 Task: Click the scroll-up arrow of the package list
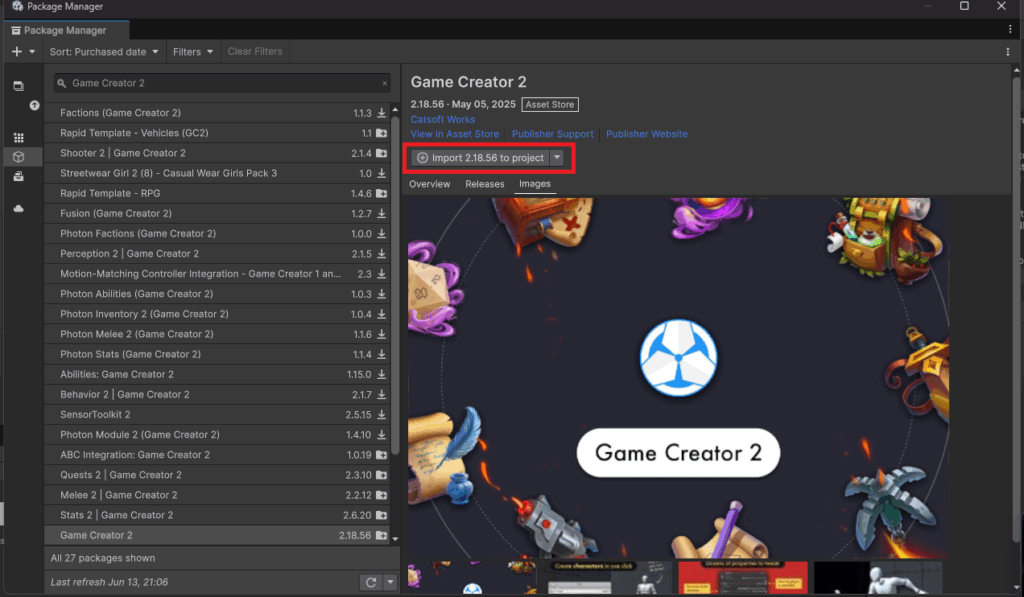[395, 109]
